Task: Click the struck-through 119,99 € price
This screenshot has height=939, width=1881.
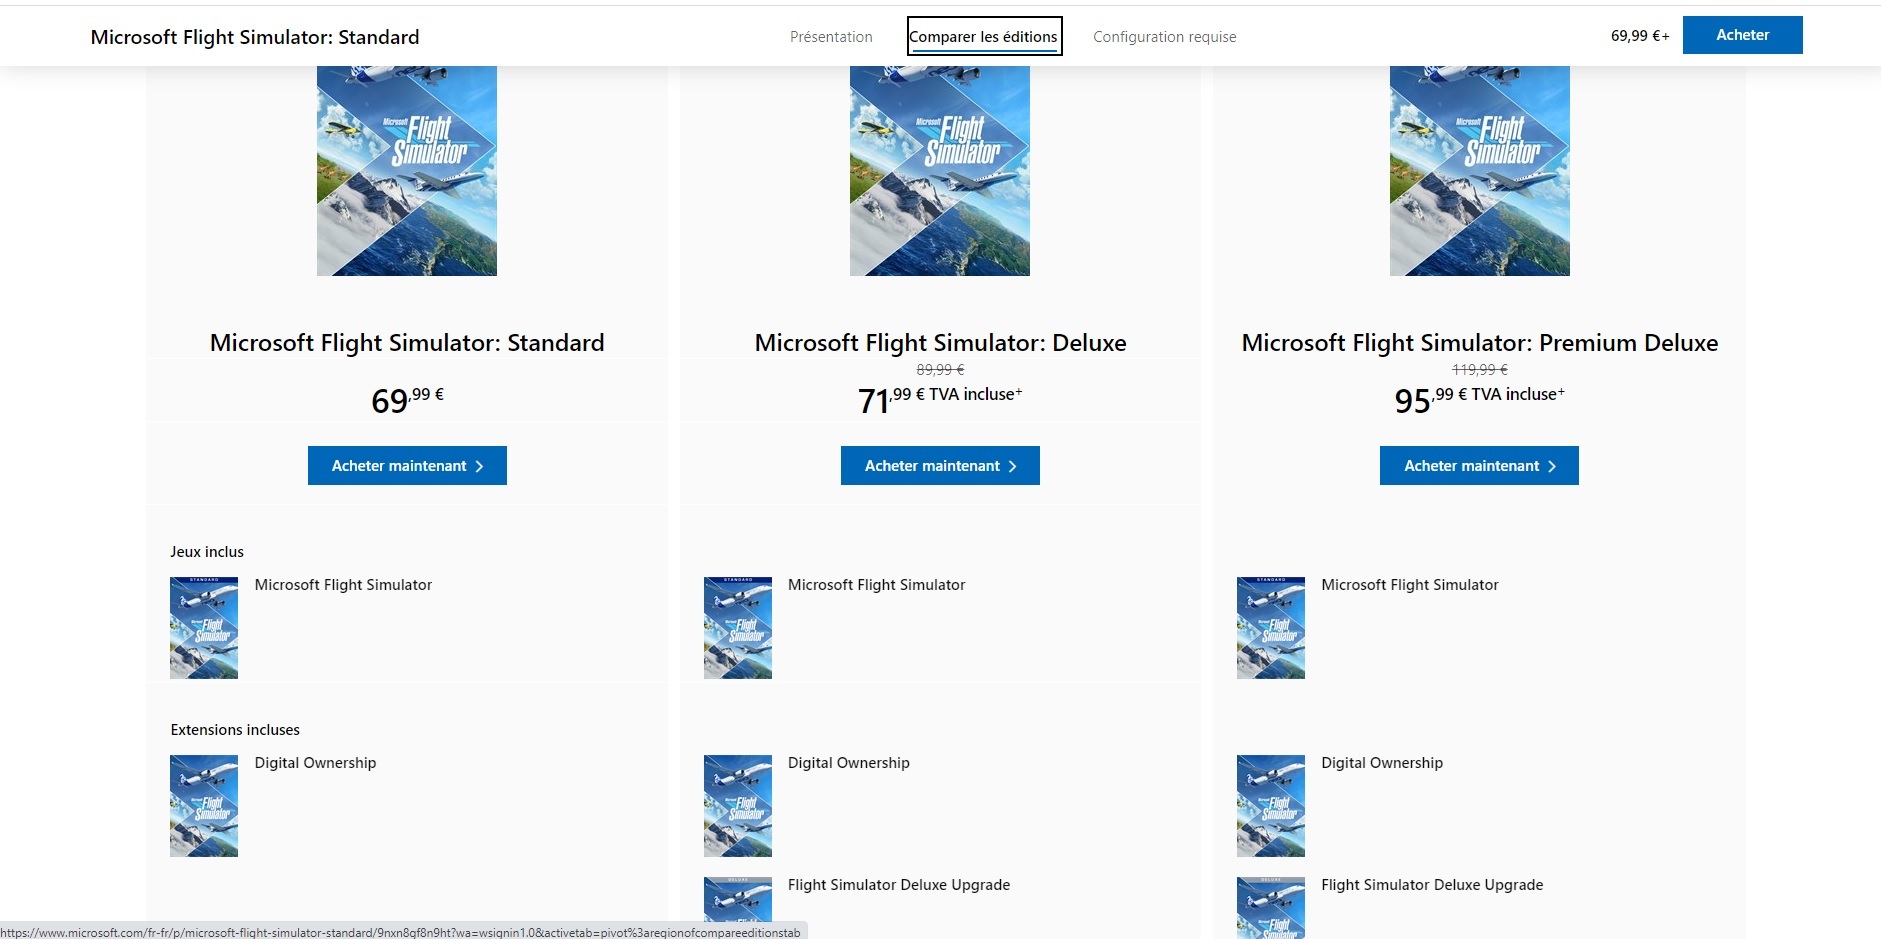Action: 1480,370
